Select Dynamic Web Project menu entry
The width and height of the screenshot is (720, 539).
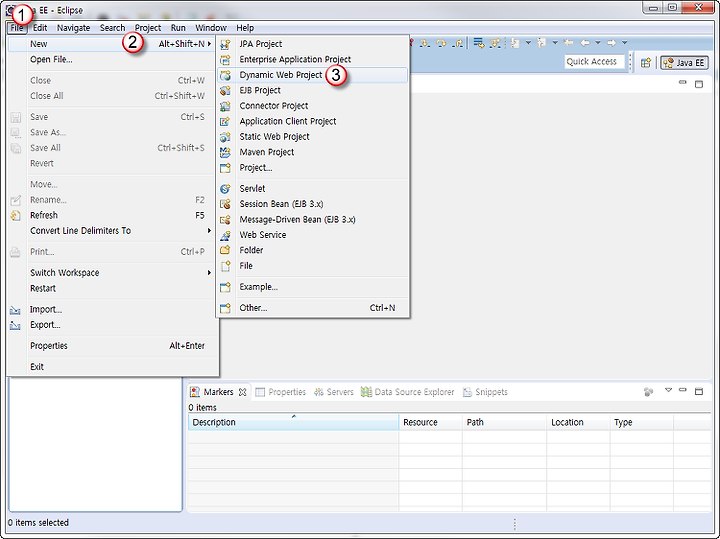click(312, 75)
